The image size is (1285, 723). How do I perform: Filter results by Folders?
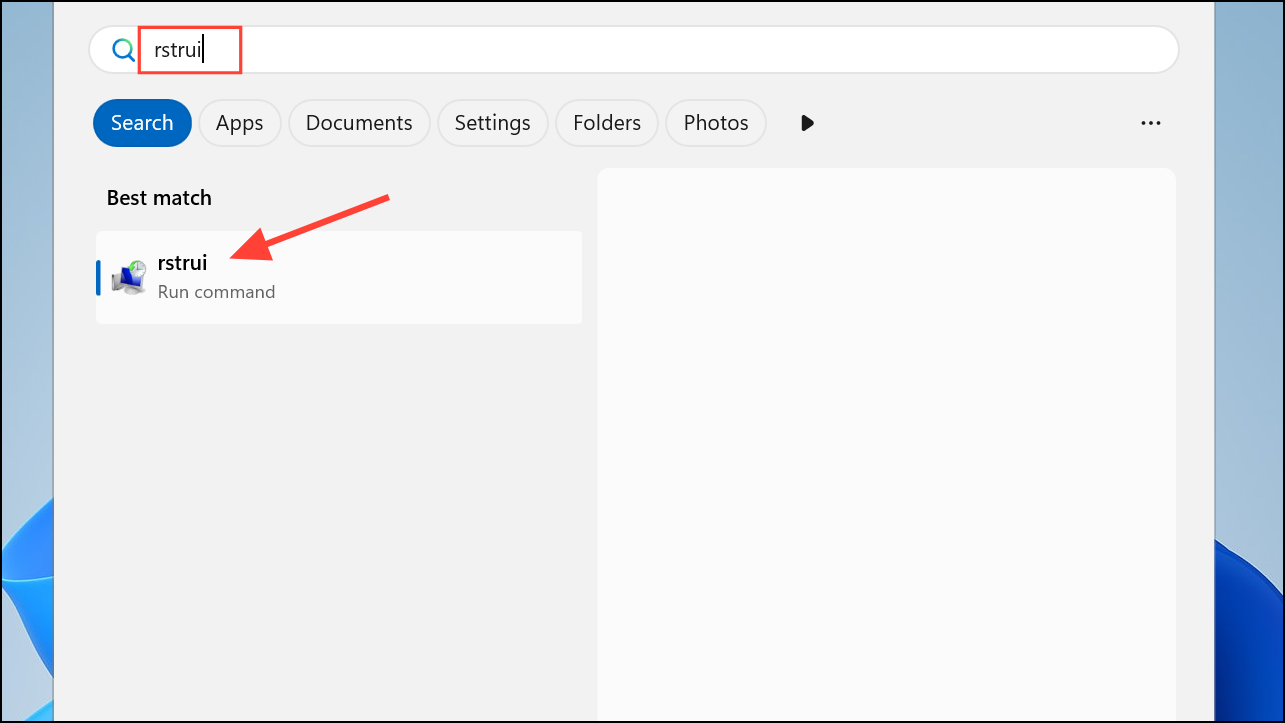point(606,123)
